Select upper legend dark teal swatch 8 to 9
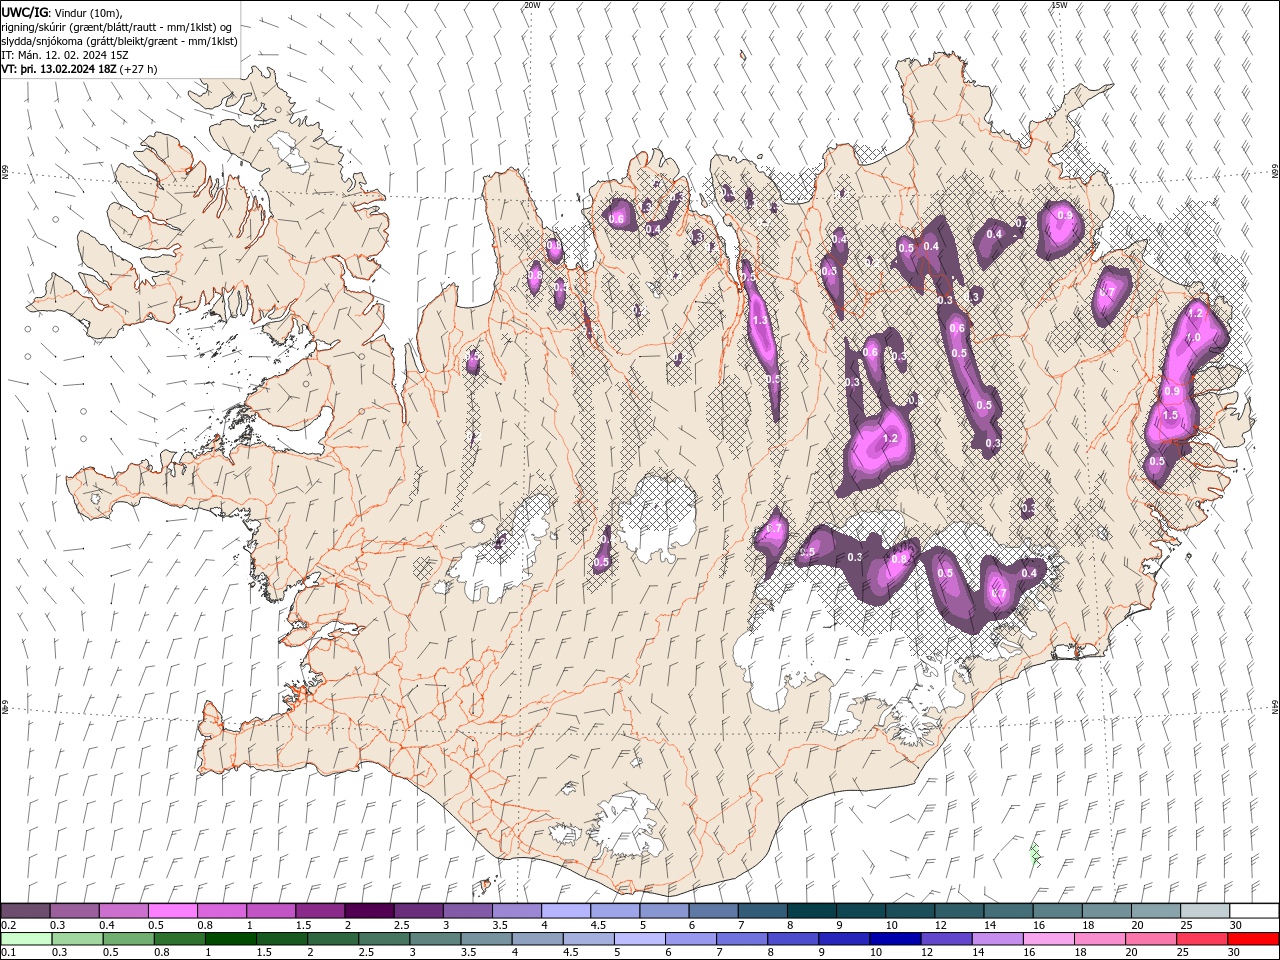The image size is (1280, 960). [x=812, y=911]
